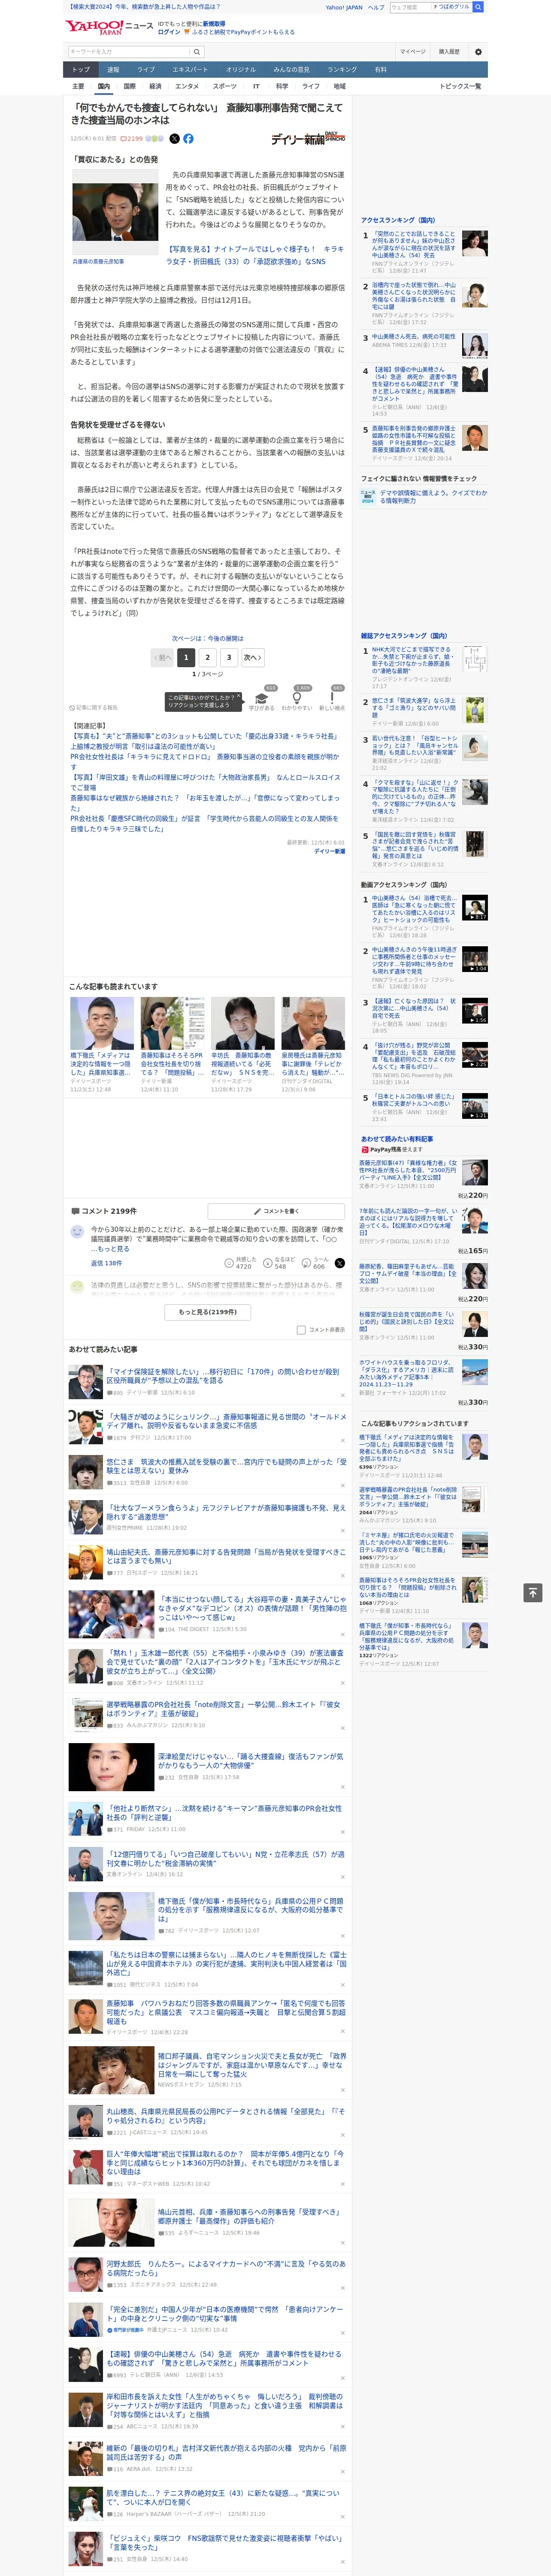Expand replies 返信 138件
The height and width of the screenshot is (2576, 551).
(106, 1263)
